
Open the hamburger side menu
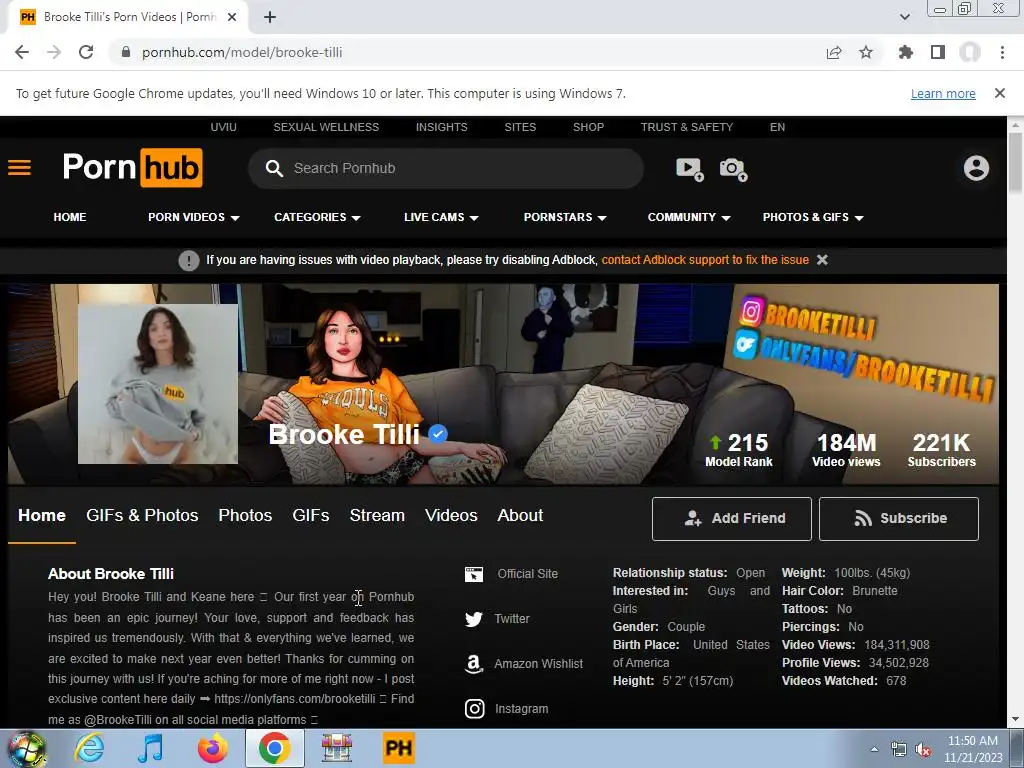[20, 168]
